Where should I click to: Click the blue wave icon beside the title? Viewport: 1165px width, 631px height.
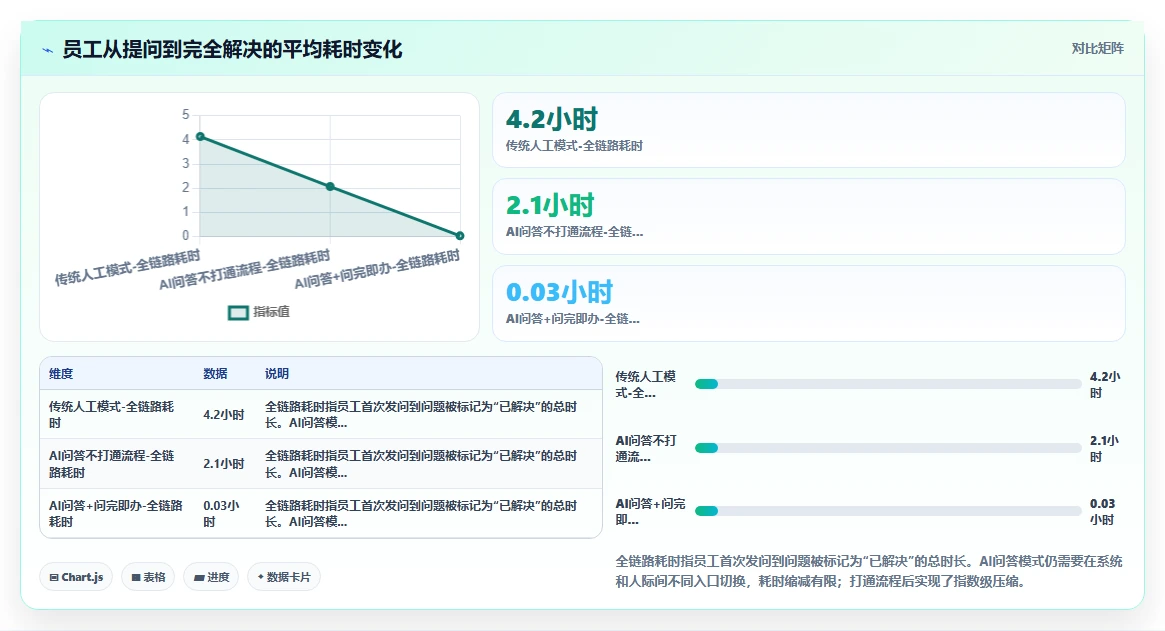(x=48, y=51)
